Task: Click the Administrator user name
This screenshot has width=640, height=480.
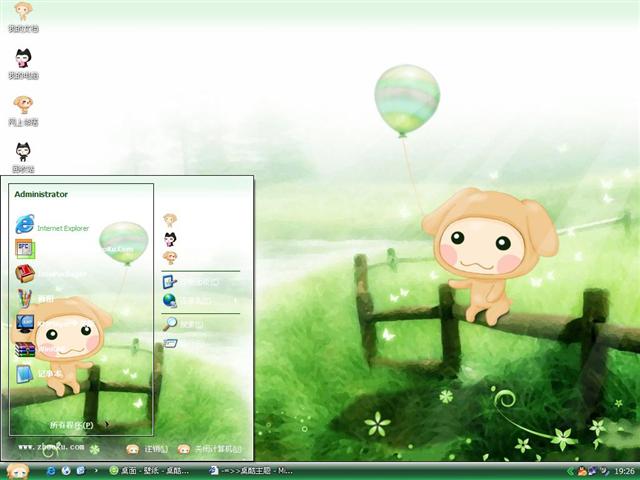Action: 41,194
